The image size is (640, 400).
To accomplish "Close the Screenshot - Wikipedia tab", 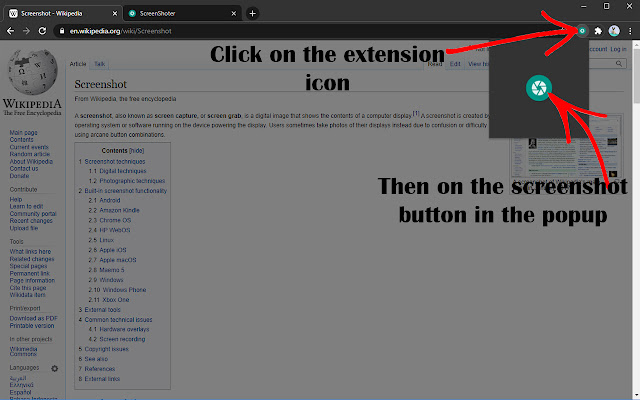I will coord(115,13).
